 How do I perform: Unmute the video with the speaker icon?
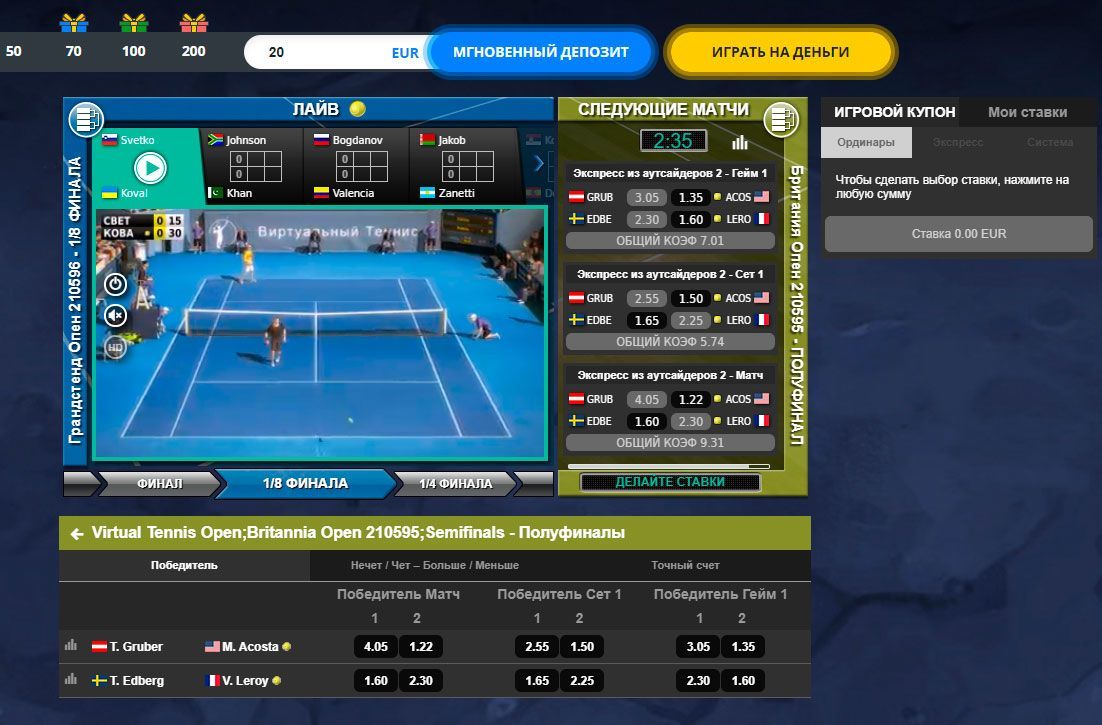pyautogui.click(x=115, y=316)
